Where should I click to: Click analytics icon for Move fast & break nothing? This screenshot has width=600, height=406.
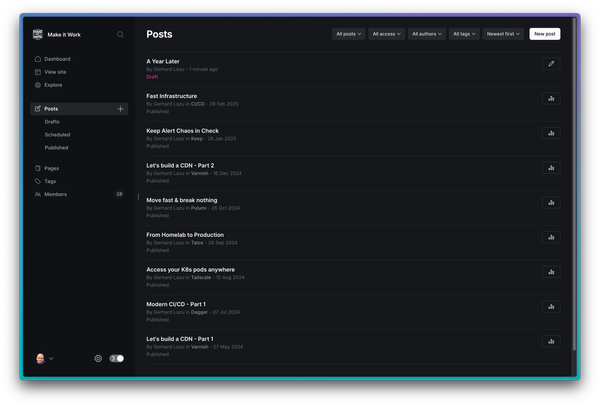(551, 202)
